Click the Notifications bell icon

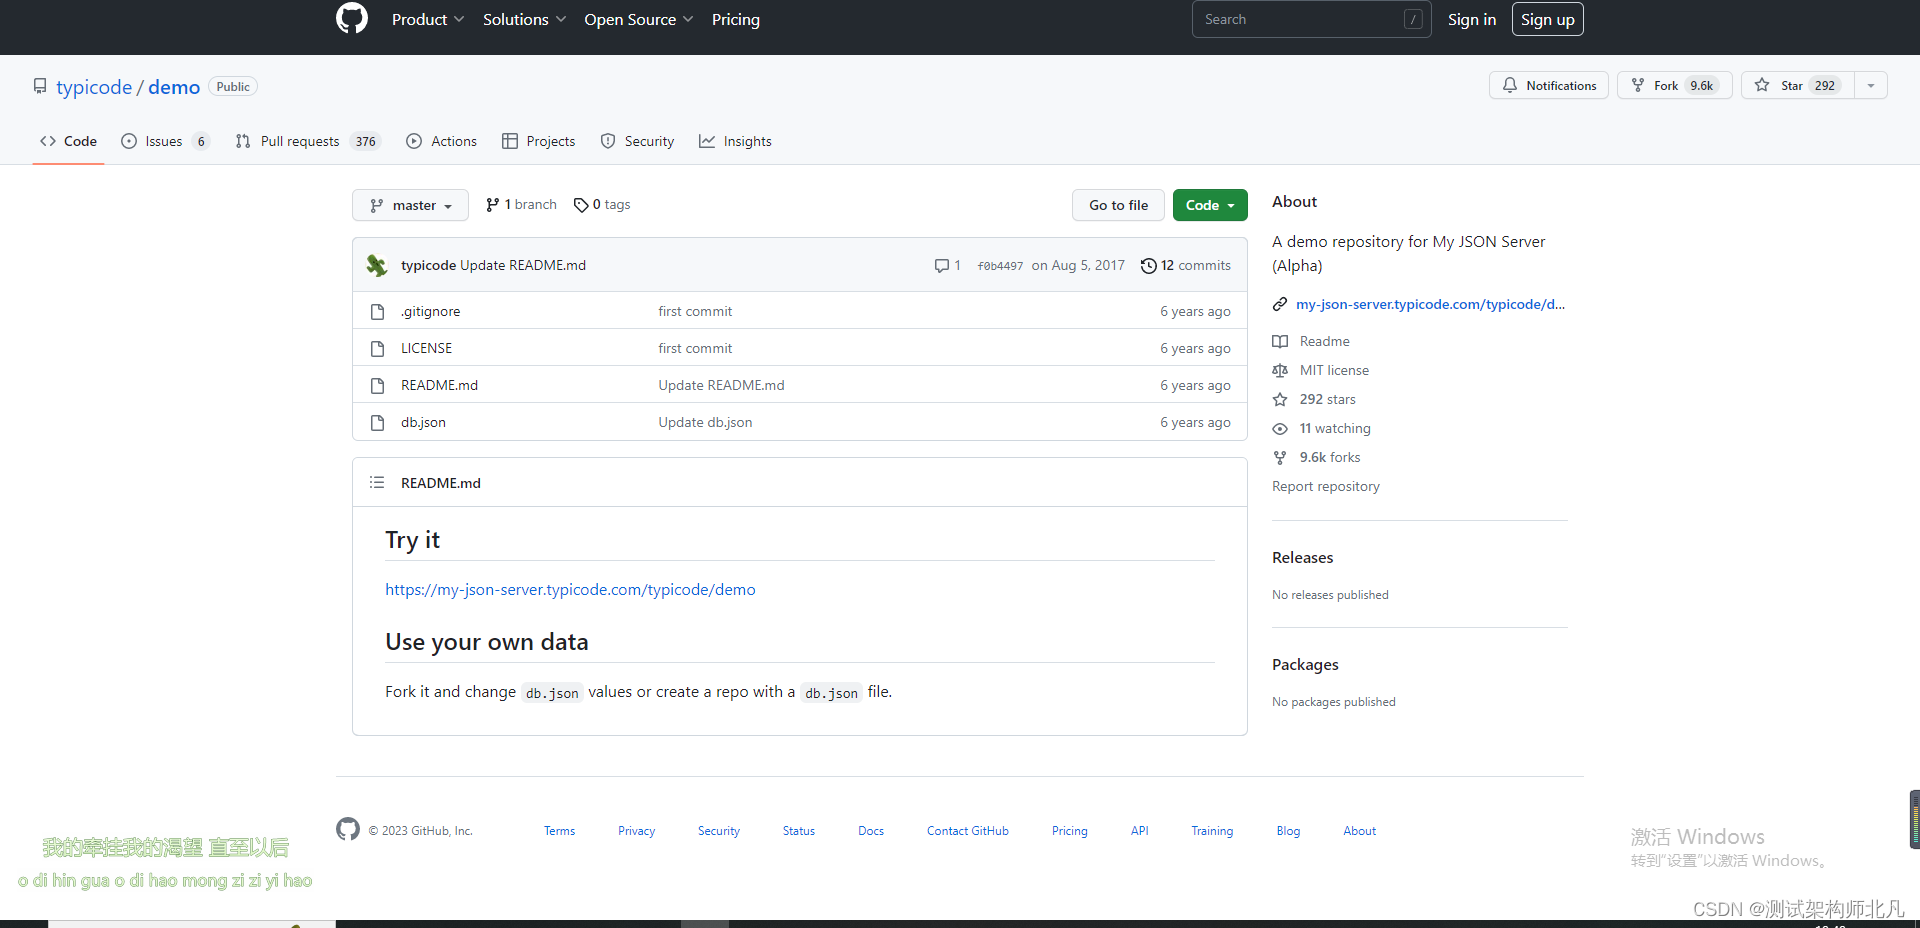1510,85
